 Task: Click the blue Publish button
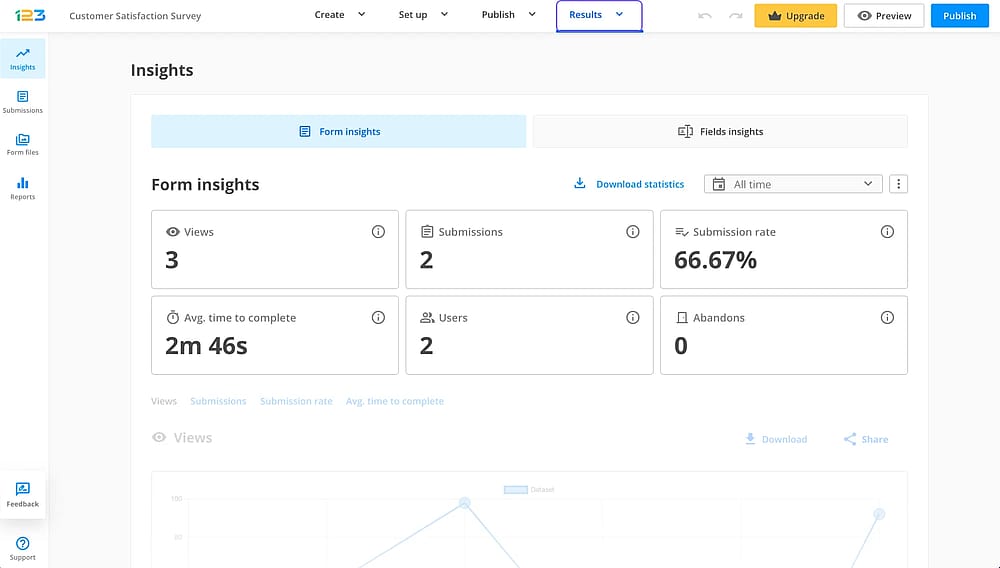pyautogui.click(x=959, y=16)
